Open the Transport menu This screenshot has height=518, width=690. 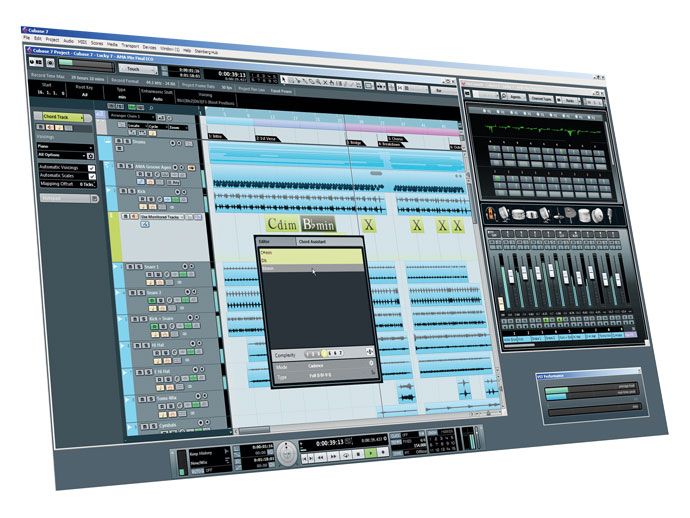pos(130,45)
